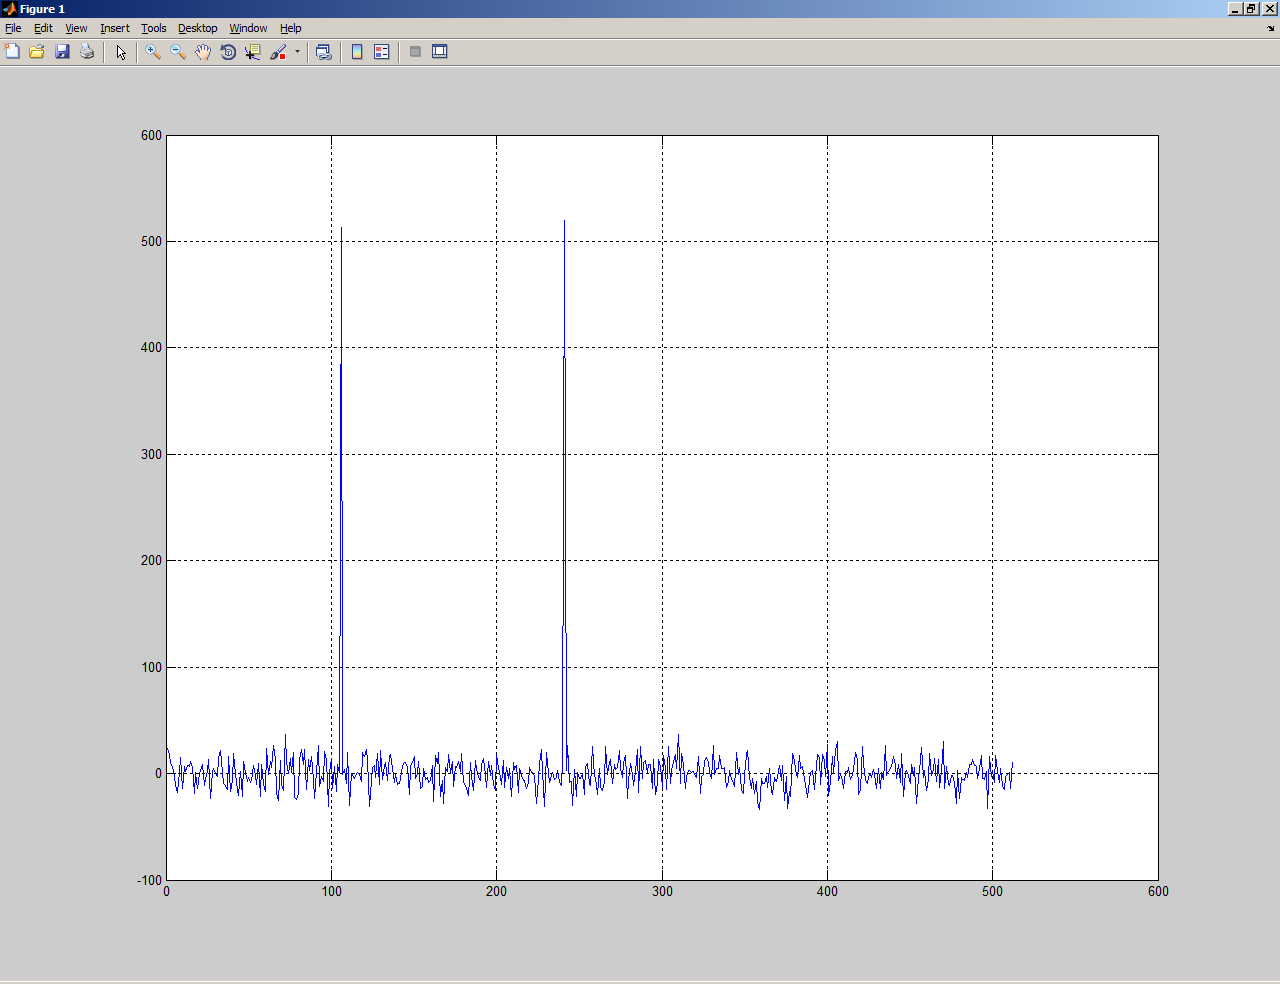Viewport: 1280px width, 984px height.
Task: Select the Zoom Out magnifier tool
Action: point(178,52)
